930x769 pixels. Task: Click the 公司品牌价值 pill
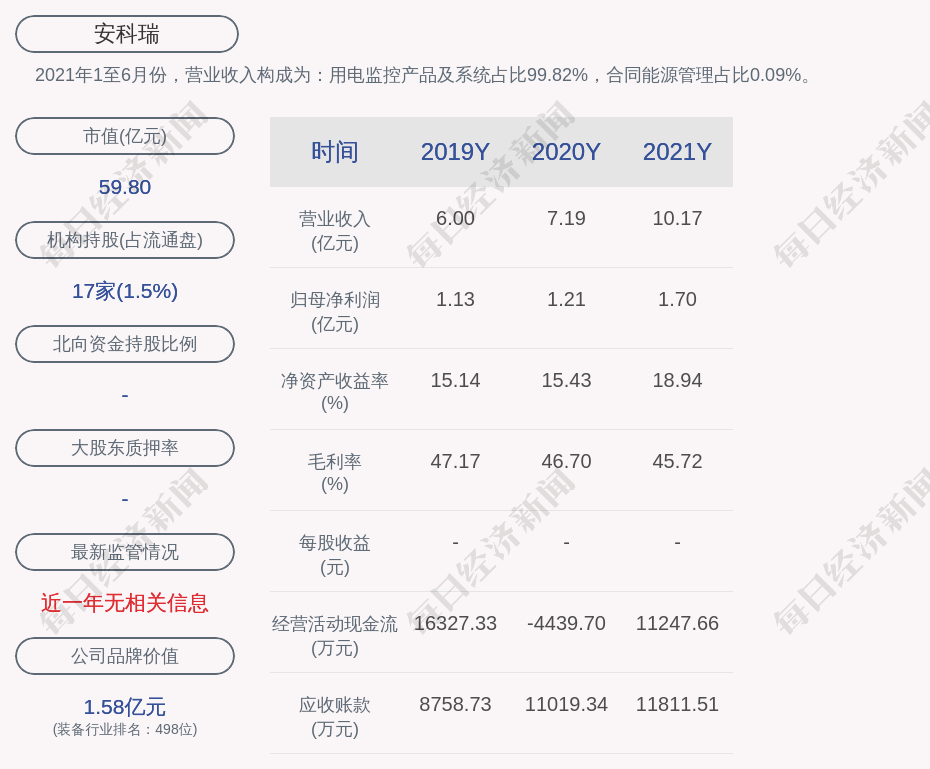[125, 656]
